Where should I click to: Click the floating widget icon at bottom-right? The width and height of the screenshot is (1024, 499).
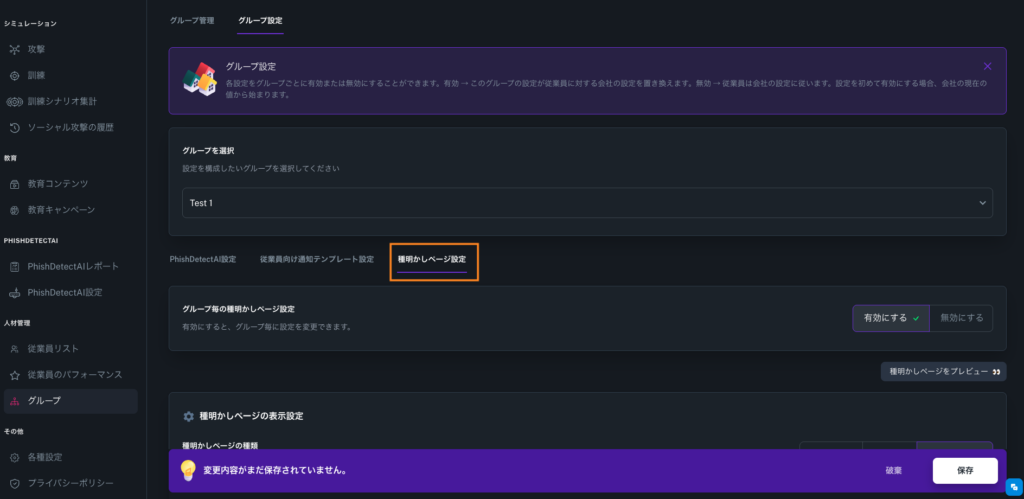(1013, 487)
